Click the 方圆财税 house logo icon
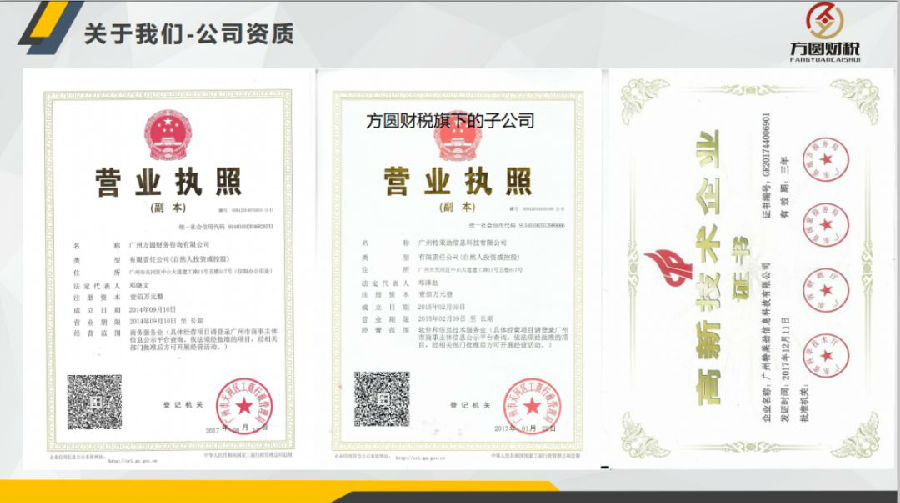Screen dimensions: 900x503 822,21
